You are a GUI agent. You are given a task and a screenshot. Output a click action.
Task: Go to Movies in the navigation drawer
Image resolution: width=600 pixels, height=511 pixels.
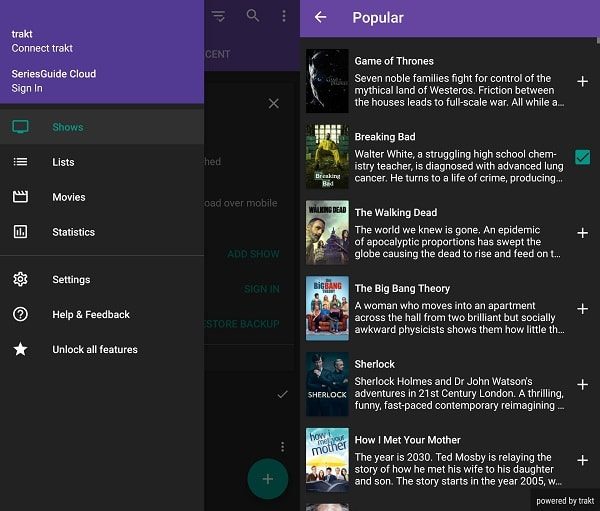[x=102, y=197]
